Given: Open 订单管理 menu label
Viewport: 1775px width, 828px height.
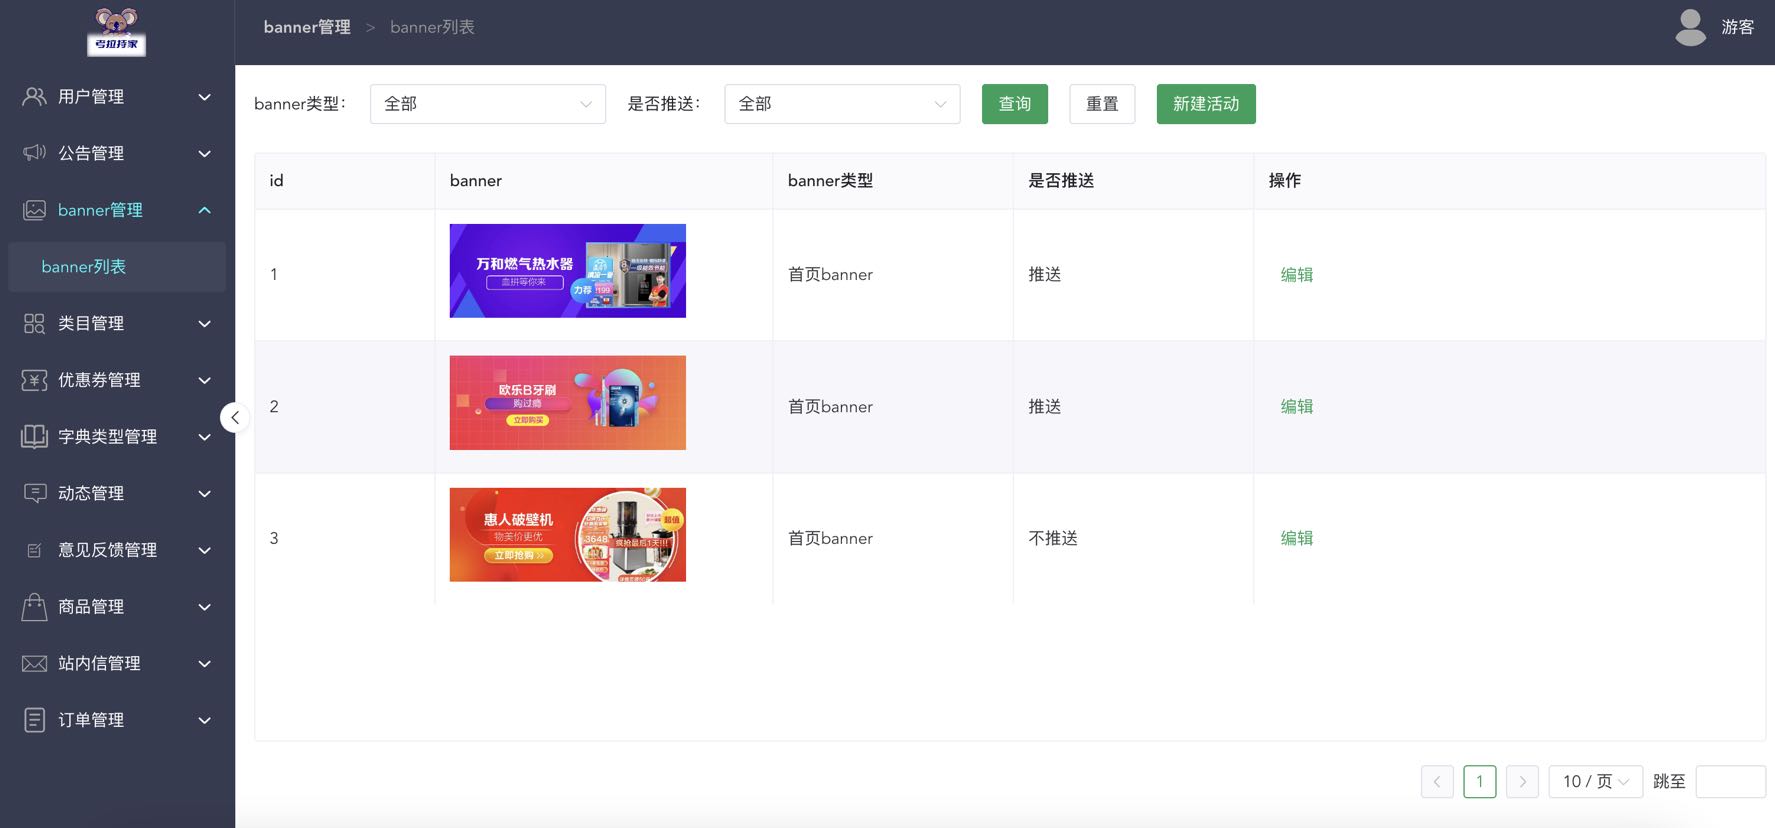Looking at the screenshot, I should 91,720.
